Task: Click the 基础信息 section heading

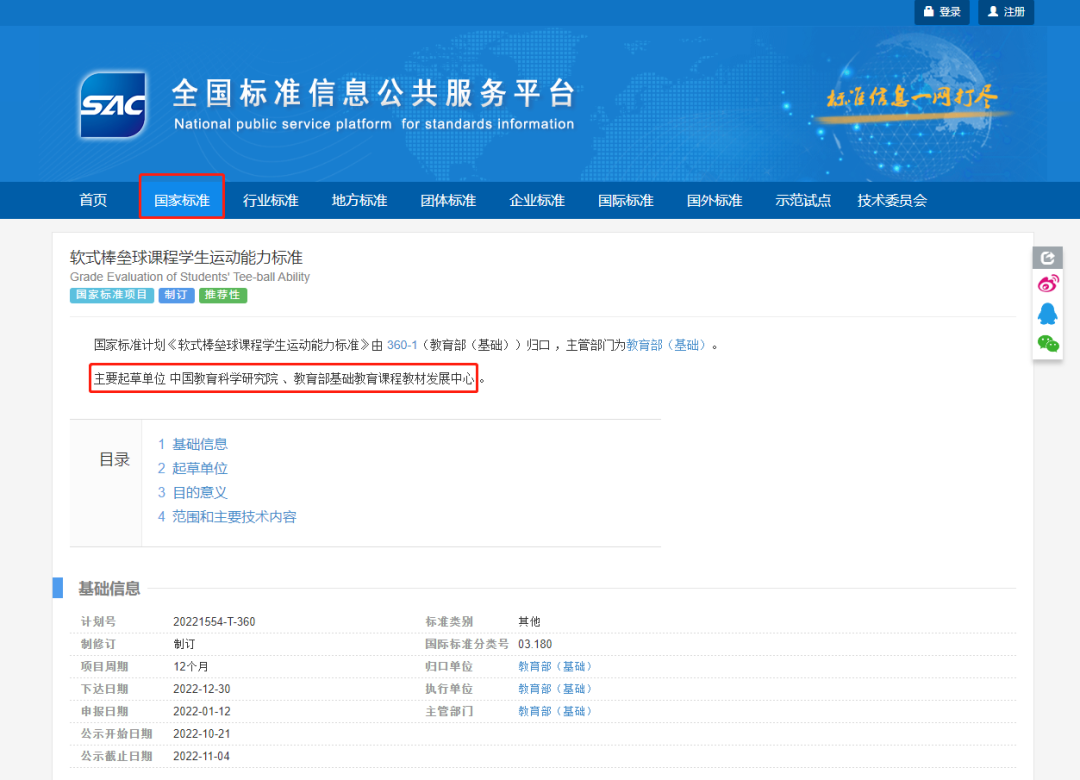Action: (109, 588)
